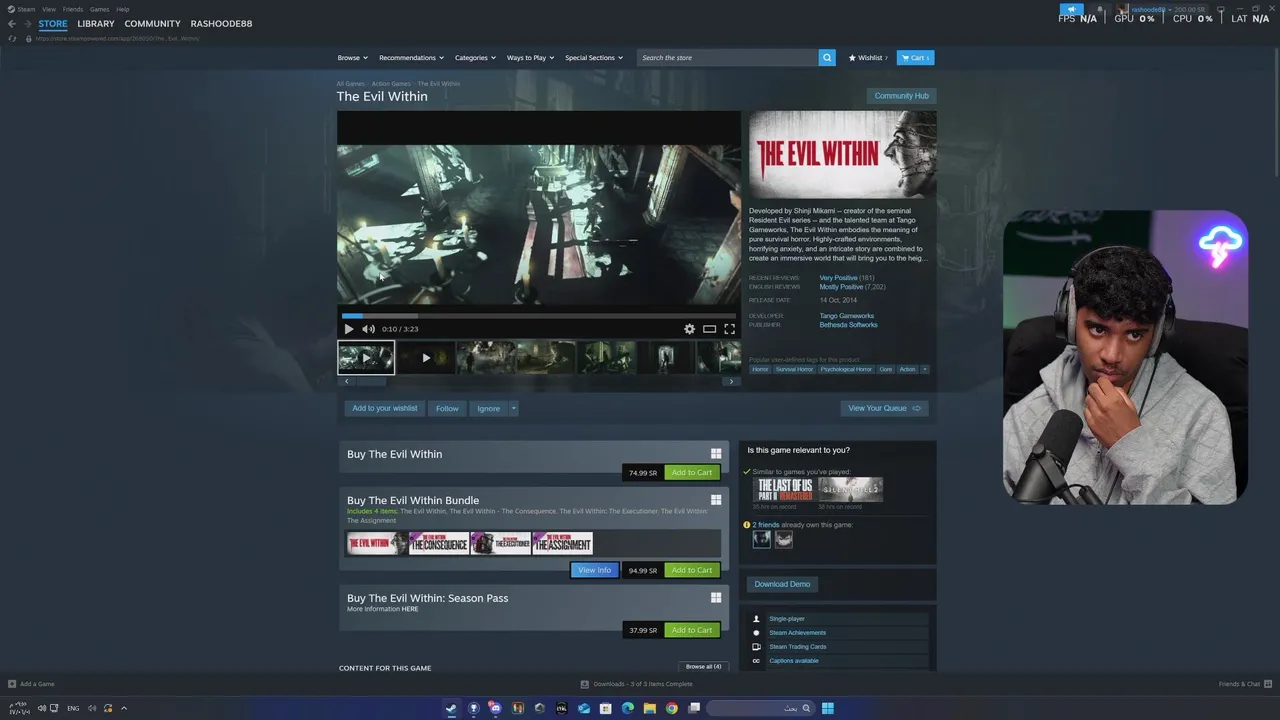
Task: Open the RASHOODE88 profile tab
Action: pyautogui.click(x=221, y=24)
